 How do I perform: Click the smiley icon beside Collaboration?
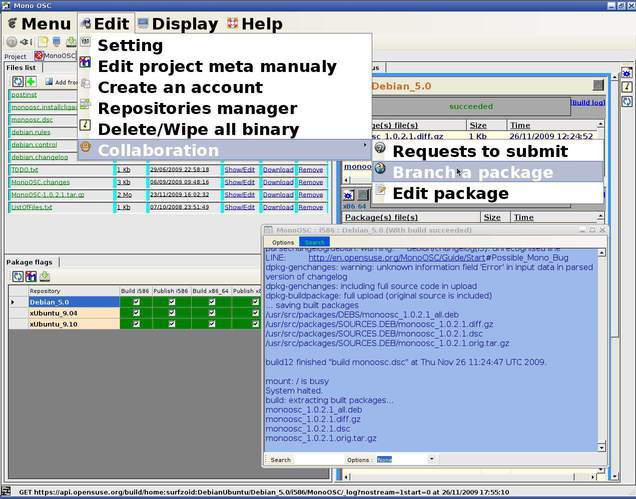coord(85,146)
